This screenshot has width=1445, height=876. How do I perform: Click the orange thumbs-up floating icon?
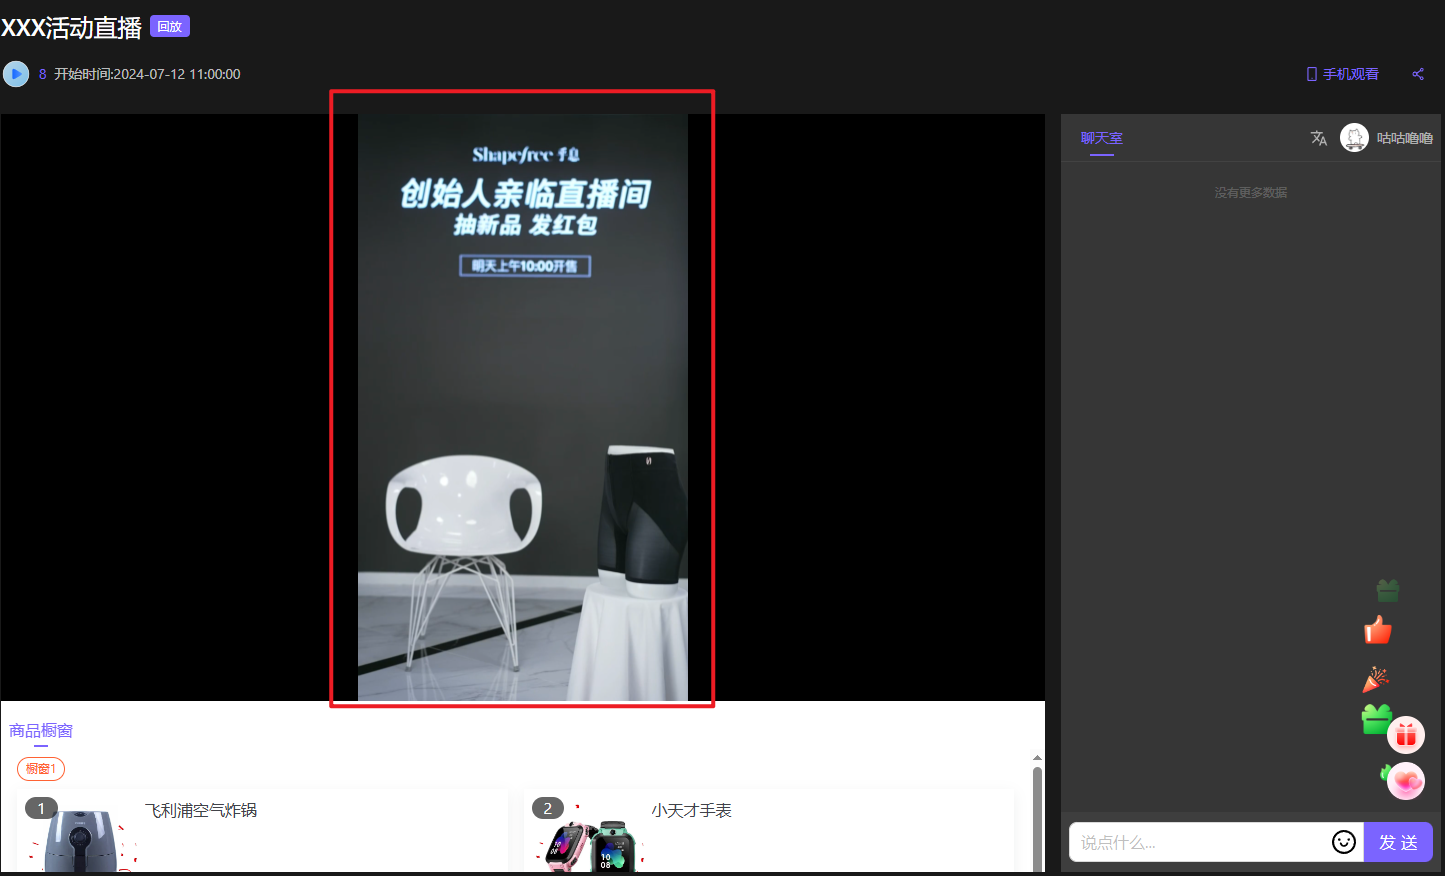pyautogui.click(x=1378, y=631)
